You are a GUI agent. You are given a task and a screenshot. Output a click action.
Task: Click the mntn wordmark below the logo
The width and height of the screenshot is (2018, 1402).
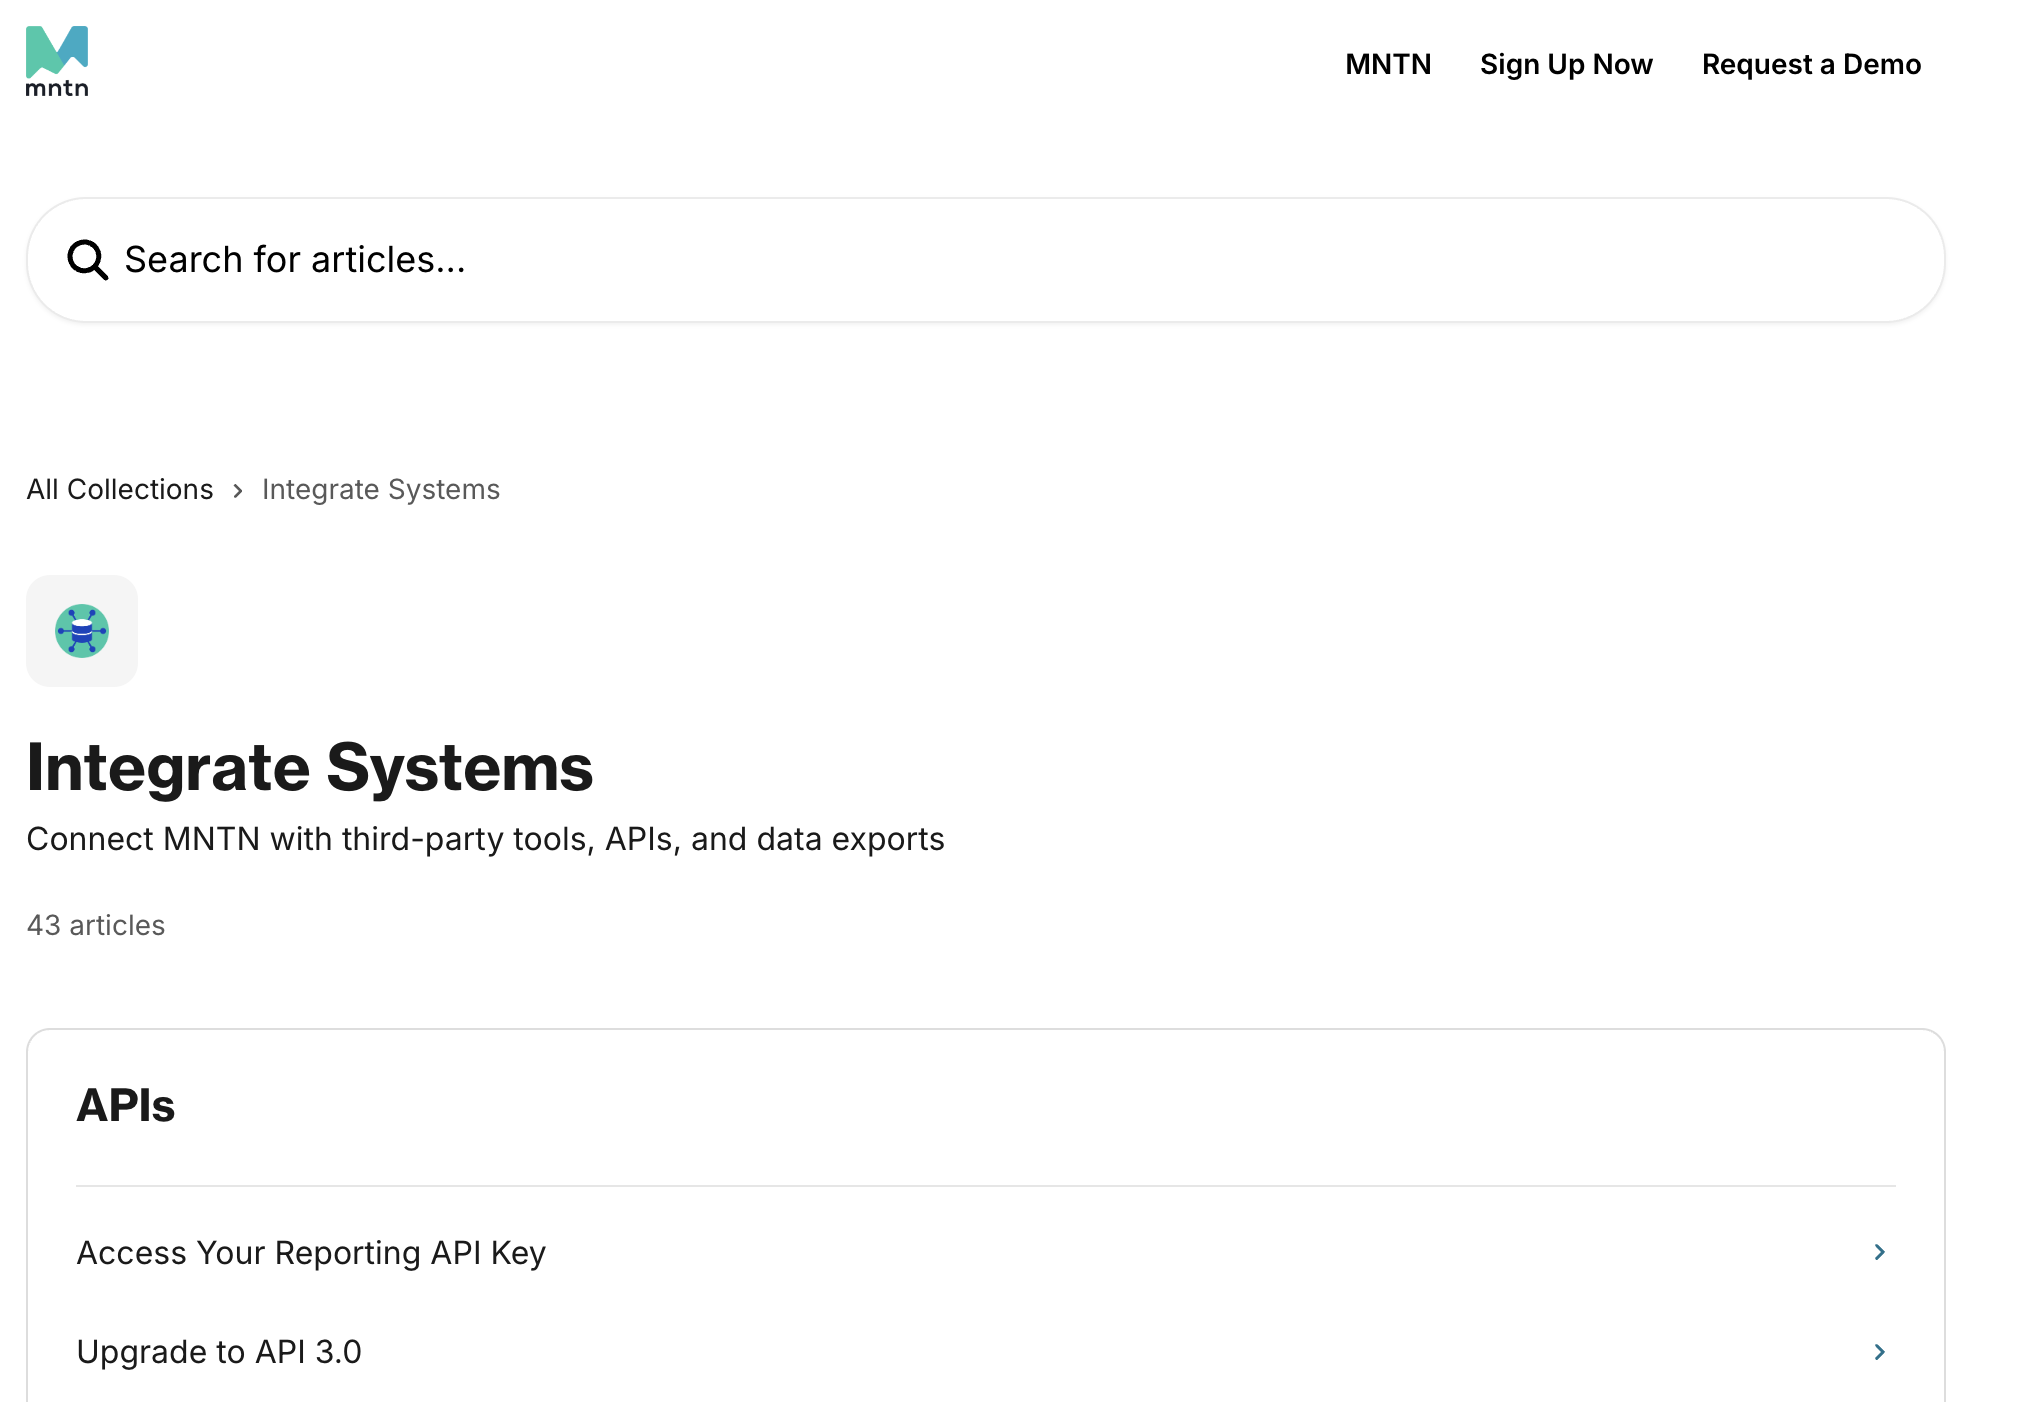57,88
